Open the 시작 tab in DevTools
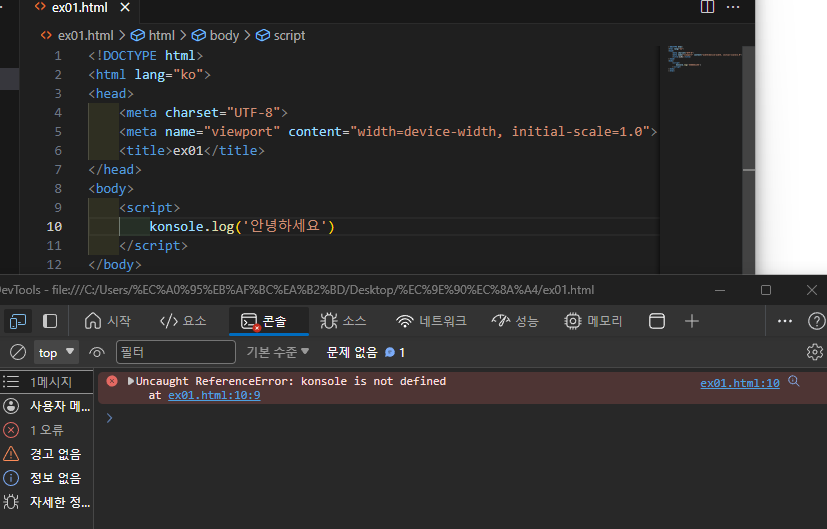The width and height of the screenshot is (827, 529). pyautogui.click(x=108, y=321)
